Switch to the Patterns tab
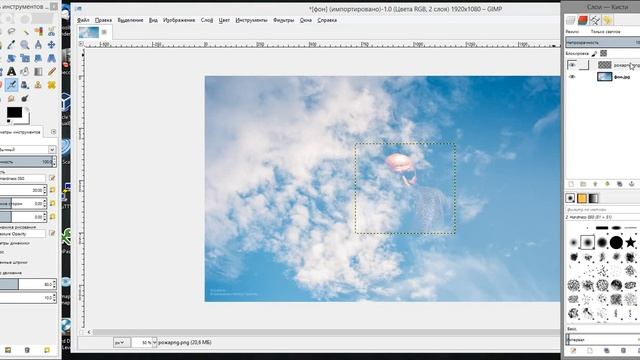This screenshot has height=360, width=640. point(582,198)
